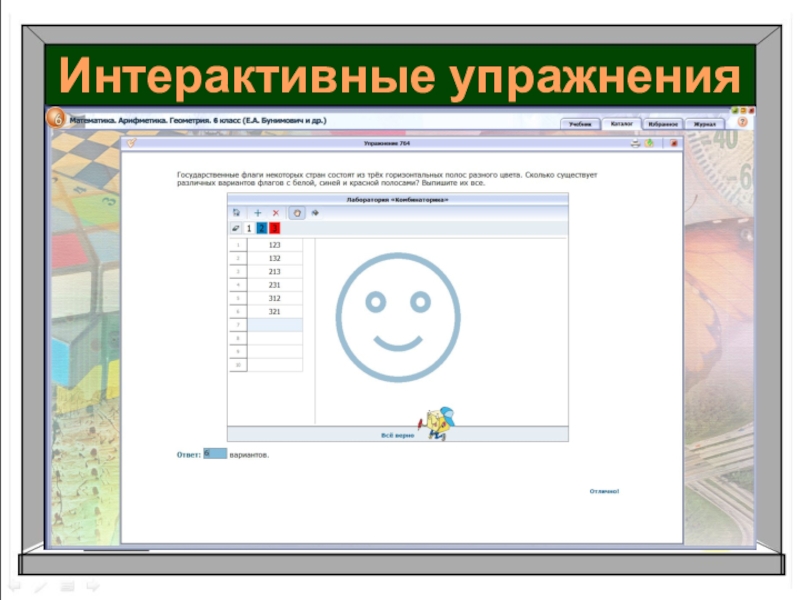Select table cell containing 321
This screenshot has height=600, width=800.
(274, 311)
